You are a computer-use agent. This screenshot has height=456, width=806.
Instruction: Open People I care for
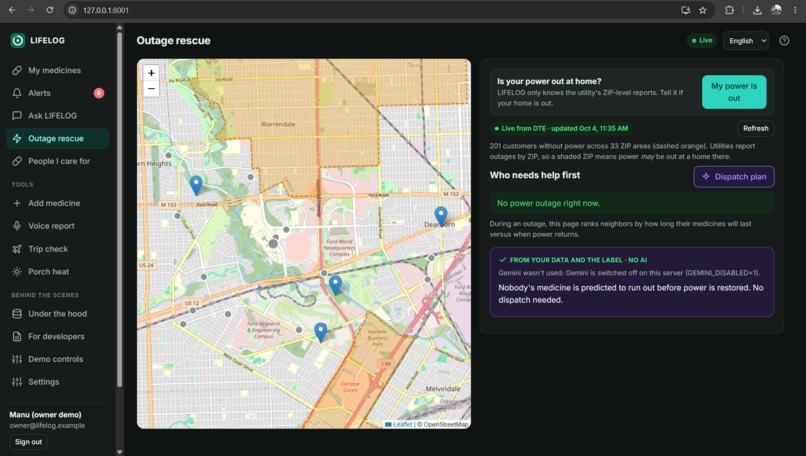coord(58,161)
